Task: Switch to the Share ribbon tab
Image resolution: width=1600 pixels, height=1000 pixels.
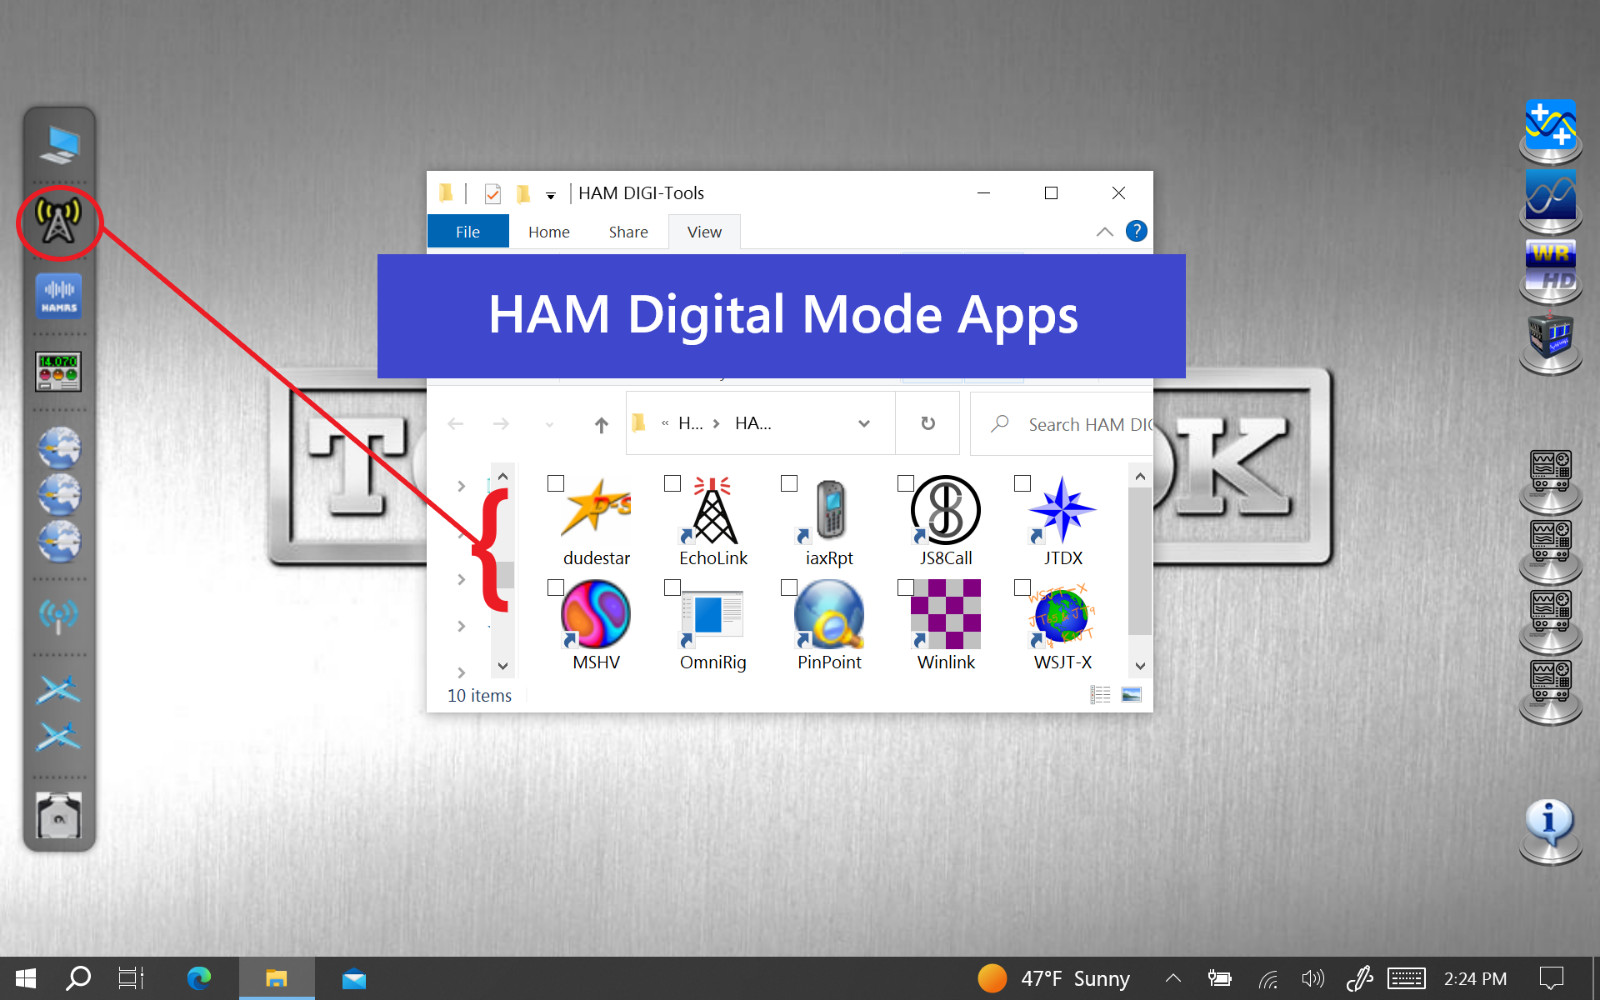Action: (628, 232)
